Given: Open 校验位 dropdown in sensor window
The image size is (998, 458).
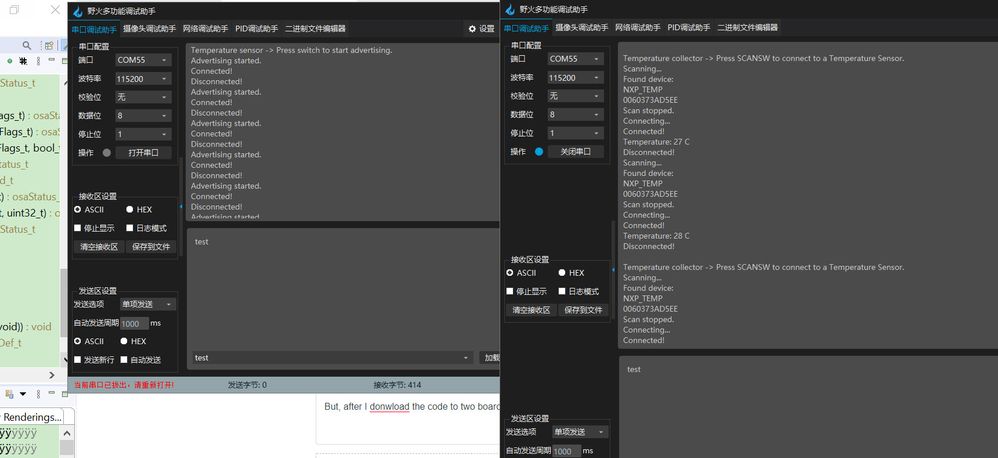Looking at the screenshot, I should (143, 97).
